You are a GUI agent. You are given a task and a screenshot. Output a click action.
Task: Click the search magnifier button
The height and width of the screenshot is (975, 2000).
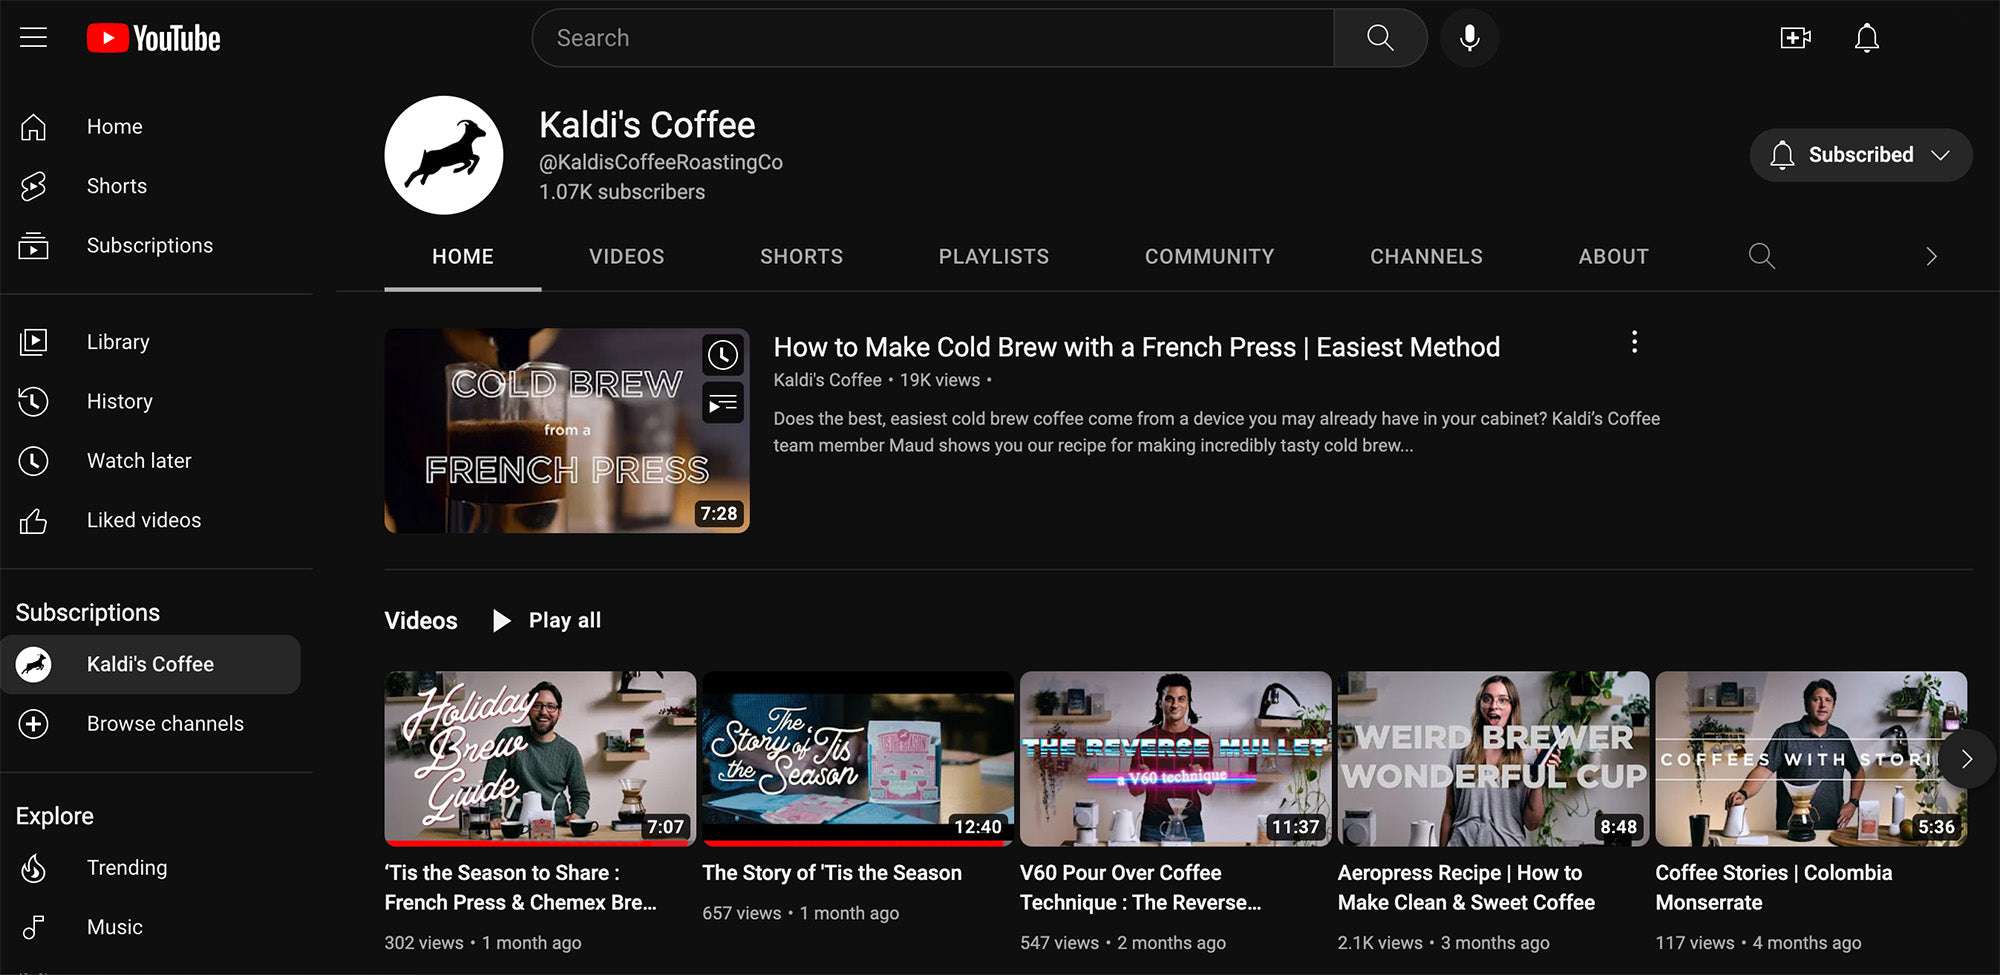1380,38
